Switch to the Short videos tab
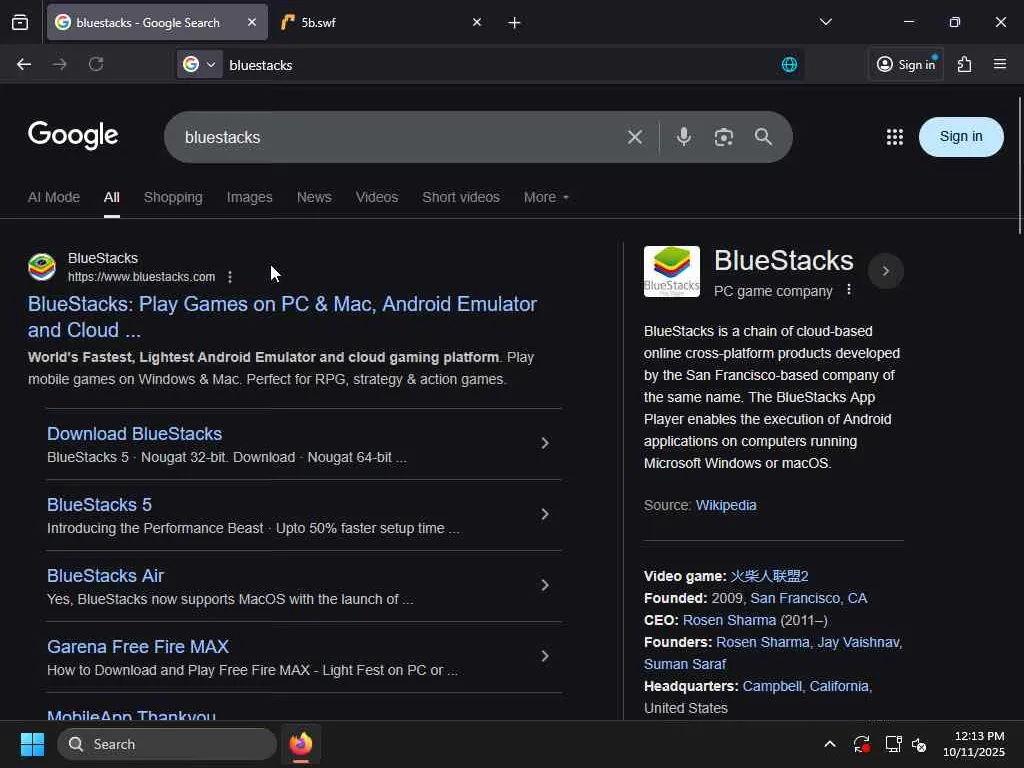The width and height of the screenshot is (1024, 768). pyautogui.click(x=461, y=197)
